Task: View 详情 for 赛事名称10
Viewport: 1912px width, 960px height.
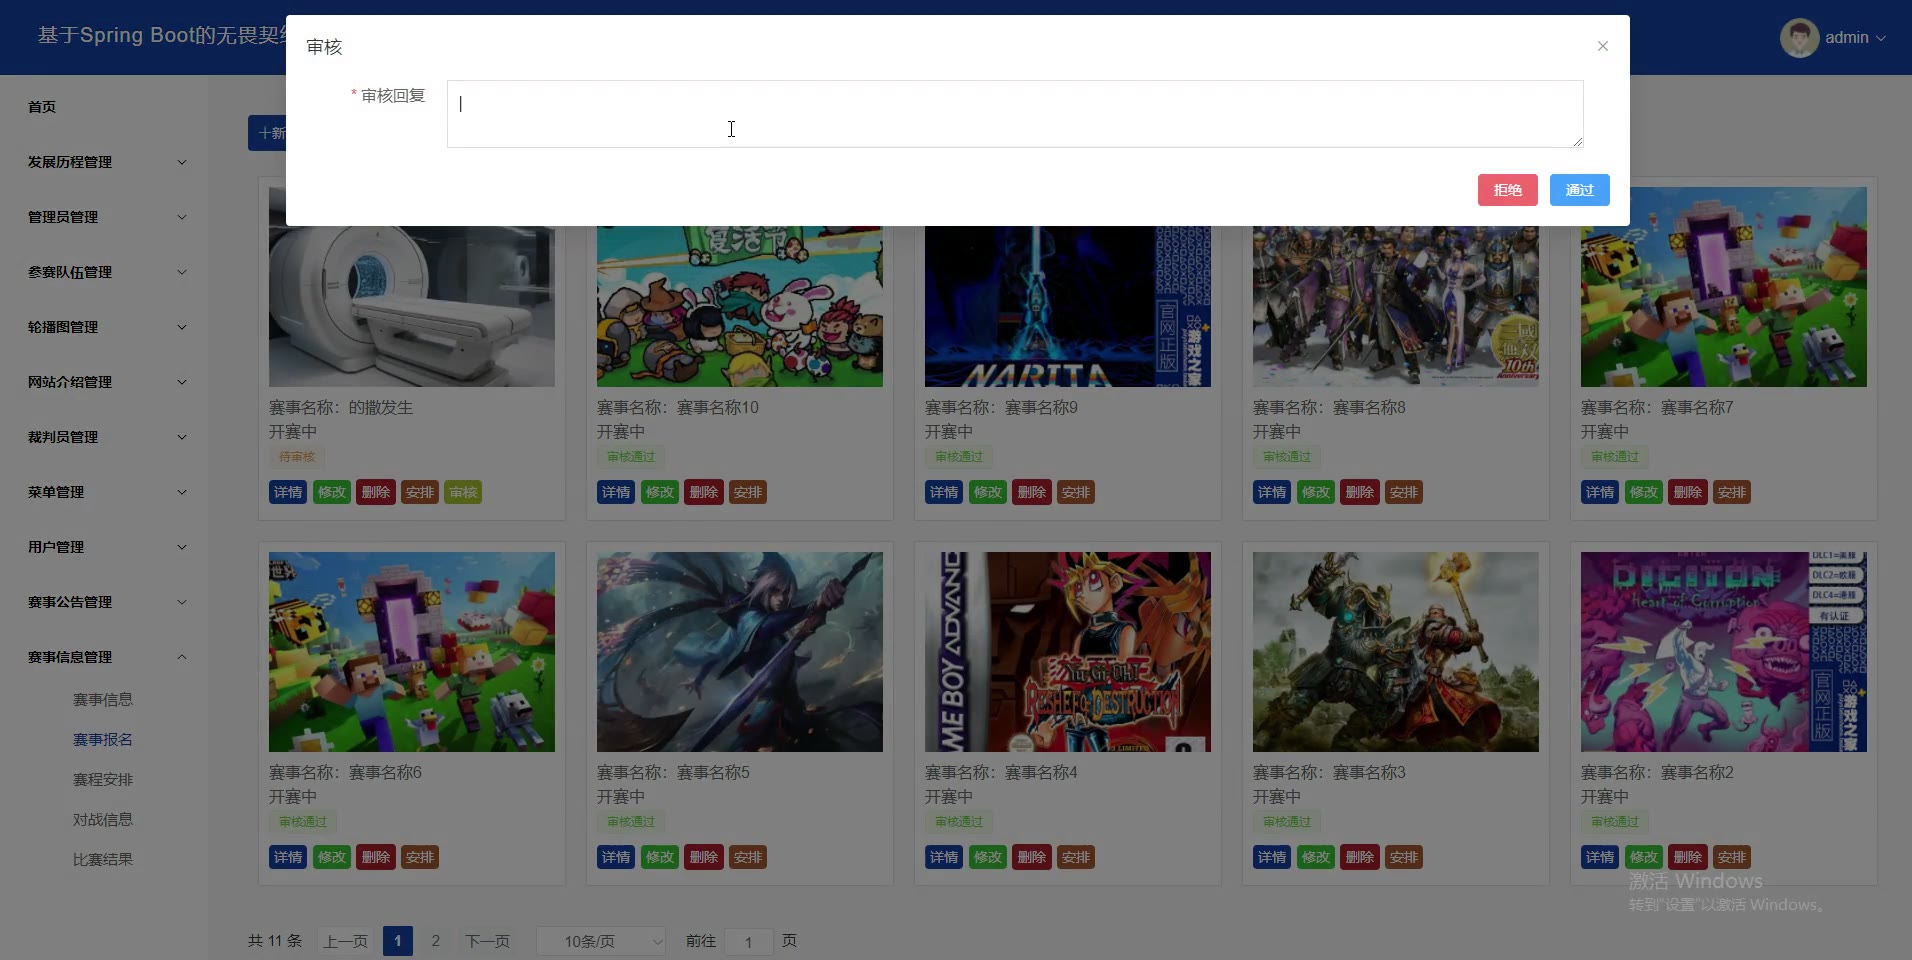Action: (x=616, y=492)
